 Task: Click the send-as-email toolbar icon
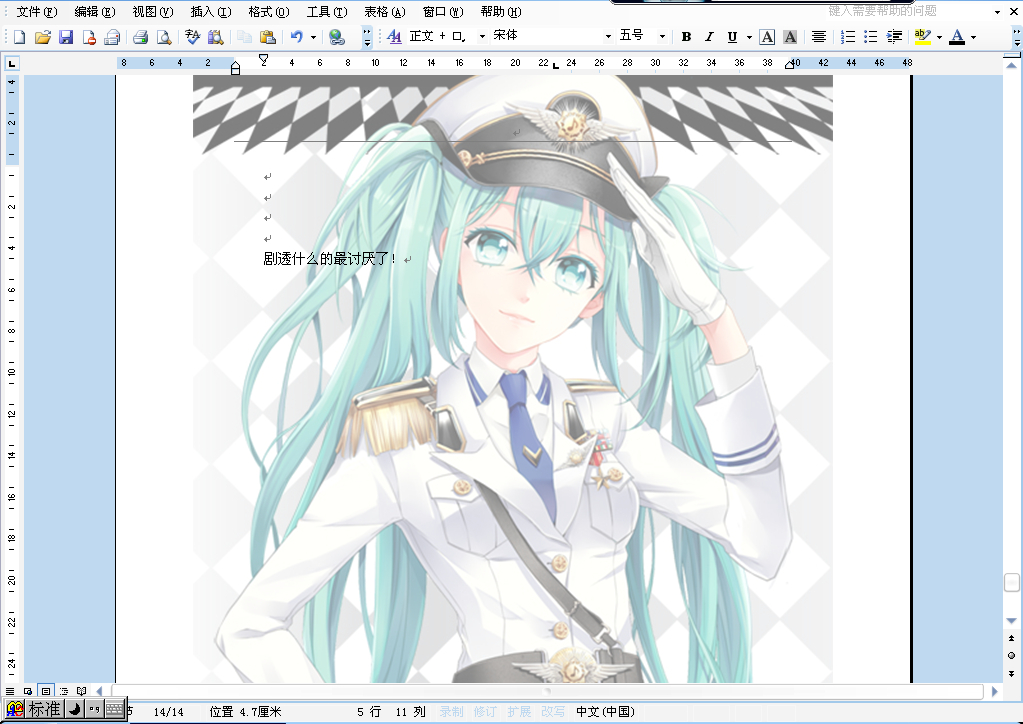[x=112, y=37]
